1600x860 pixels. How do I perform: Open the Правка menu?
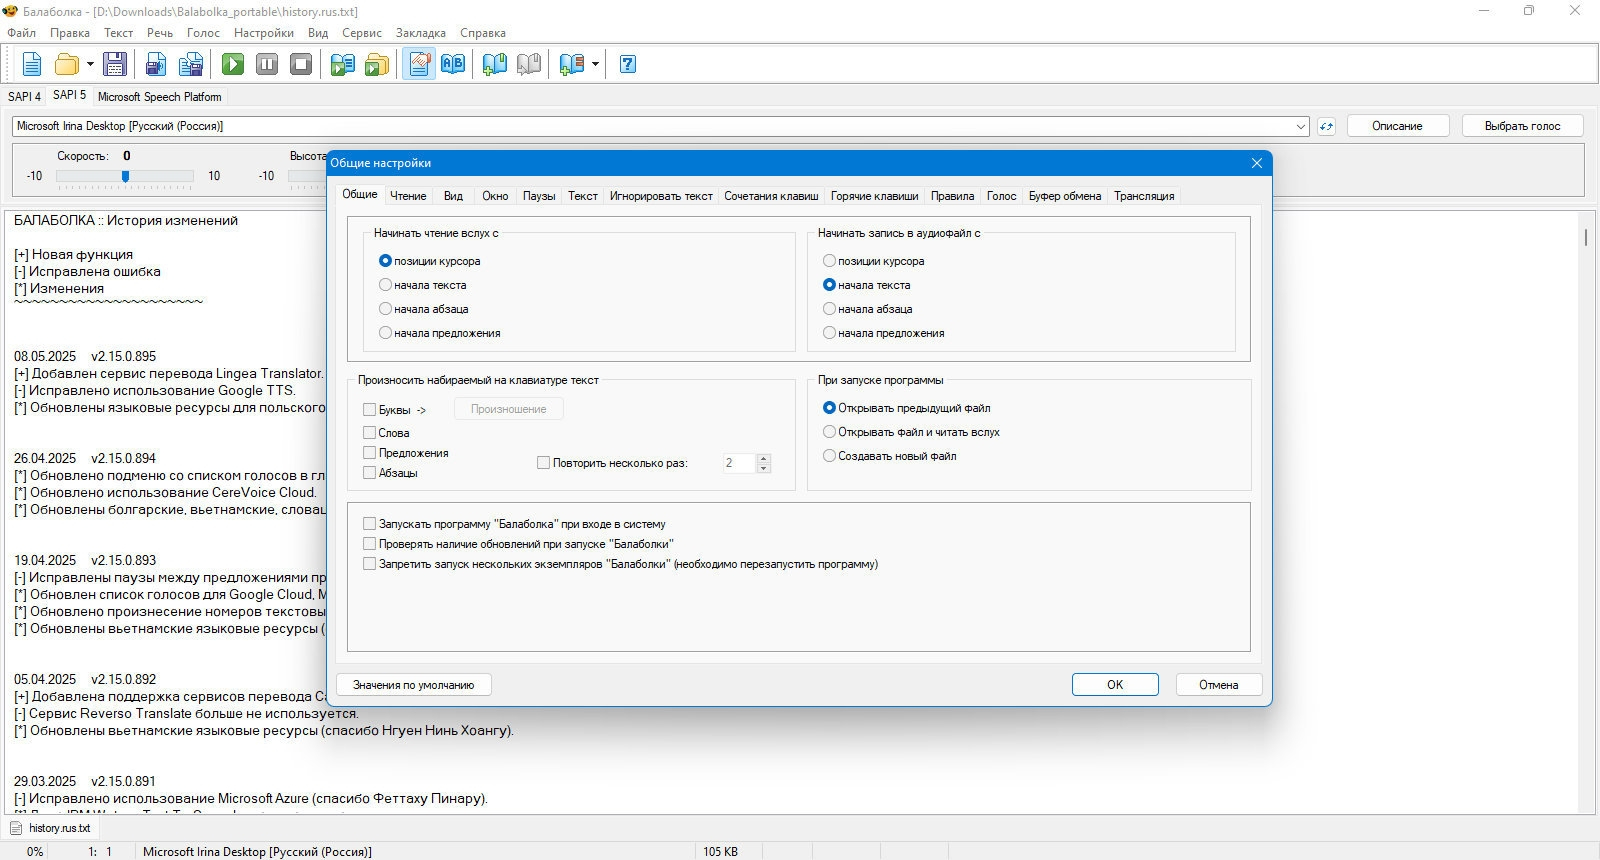[70, 33]
